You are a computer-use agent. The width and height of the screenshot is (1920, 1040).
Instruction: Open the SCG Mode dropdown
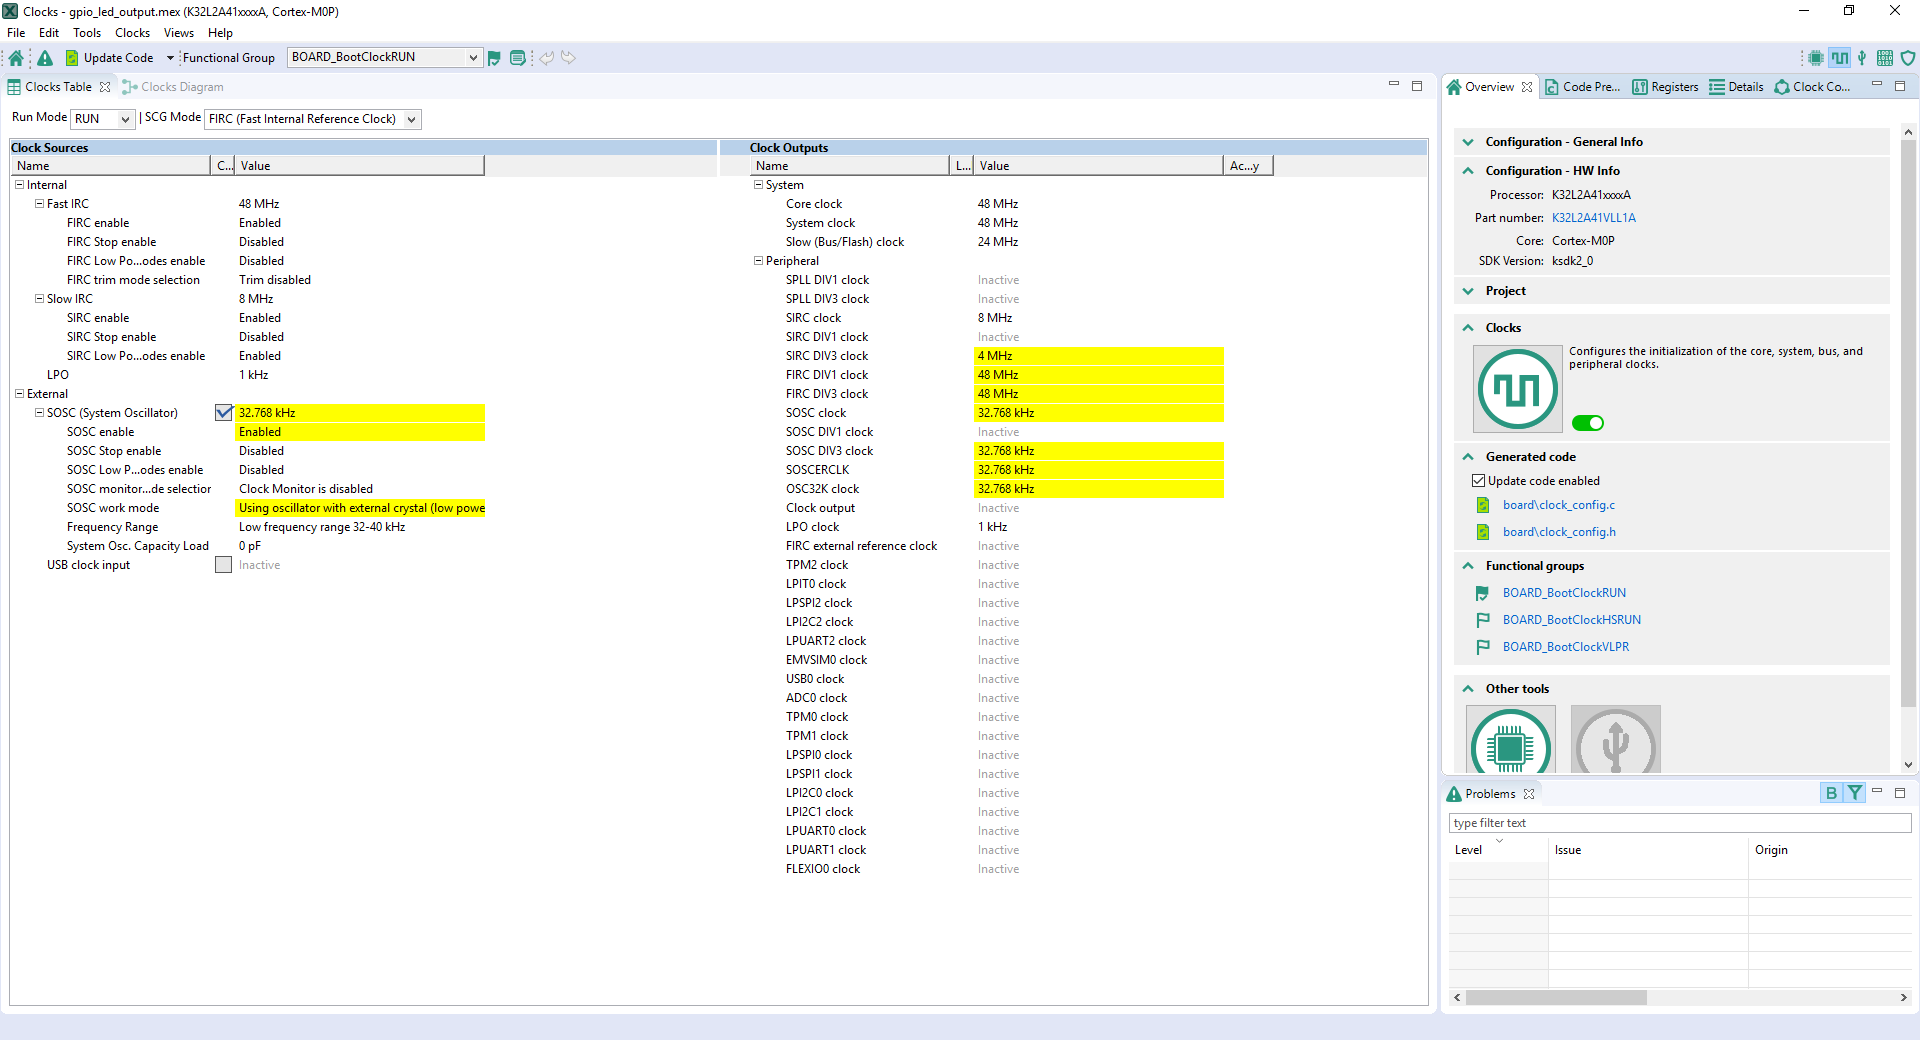(312, 119)
